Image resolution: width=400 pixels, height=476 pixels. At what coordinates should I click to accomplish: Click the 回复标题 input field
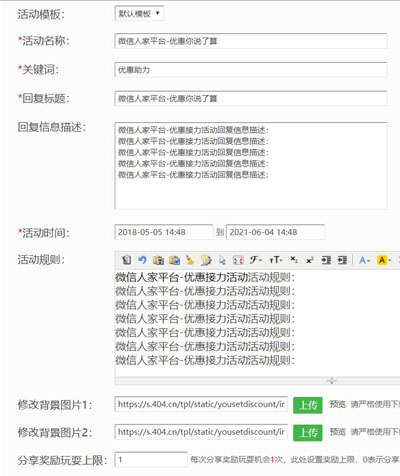pyautogui.click(x=251, y=98)
